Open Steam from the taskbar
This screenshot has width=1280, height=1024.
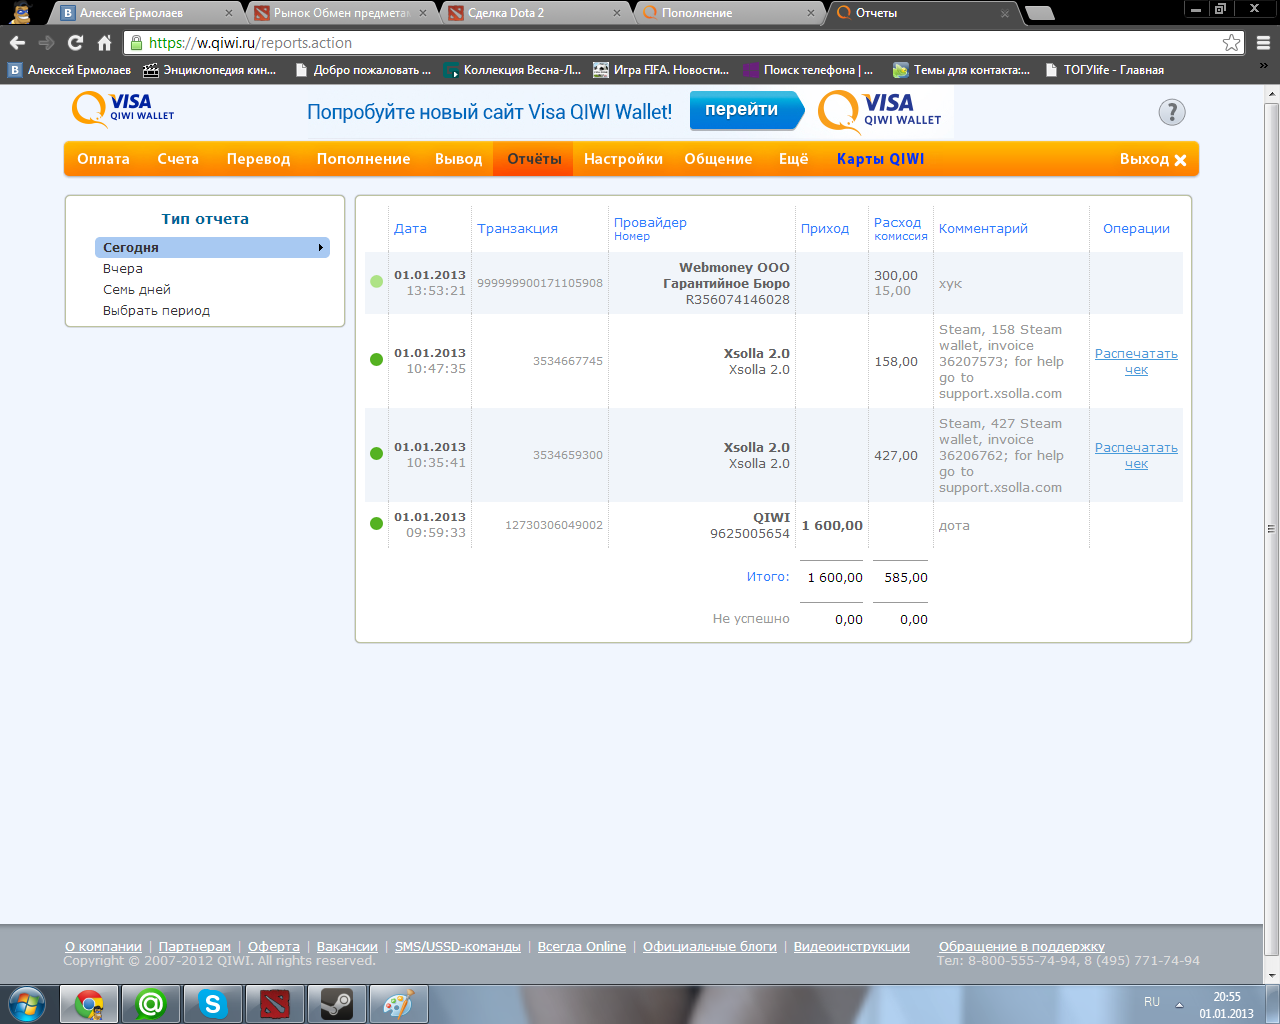[337, 1004]
